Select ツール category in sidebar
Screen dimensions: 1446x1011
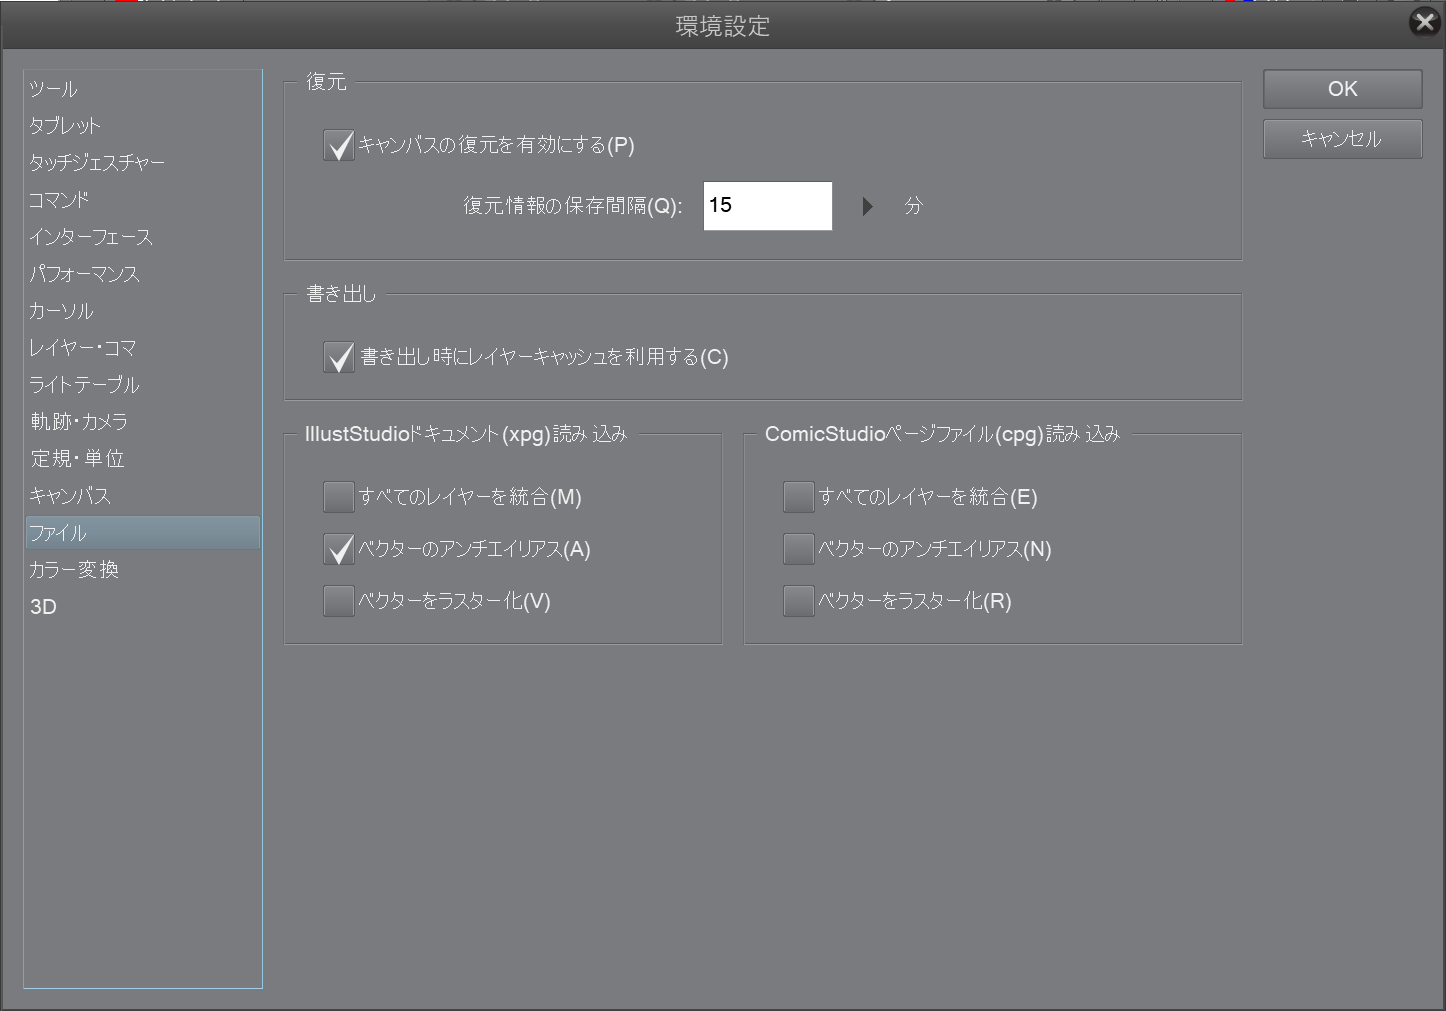pos(143,89)
